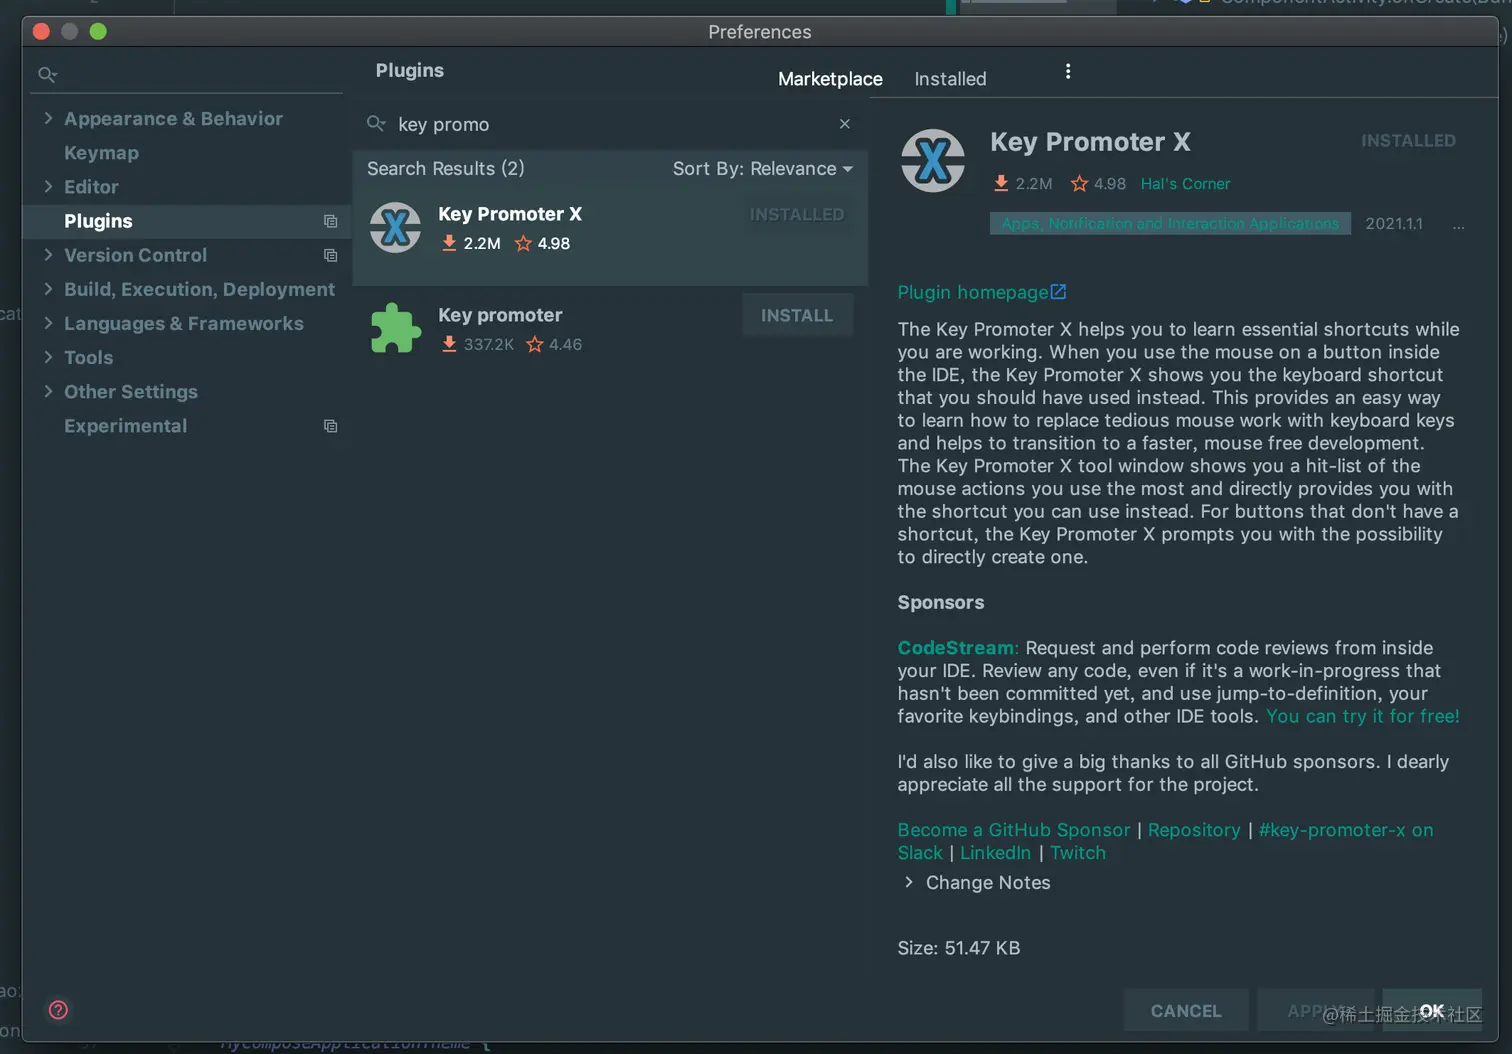Click the star rating icon in details header
This screenshot has height=1054, width=1512.
(x=1079, y=183)
